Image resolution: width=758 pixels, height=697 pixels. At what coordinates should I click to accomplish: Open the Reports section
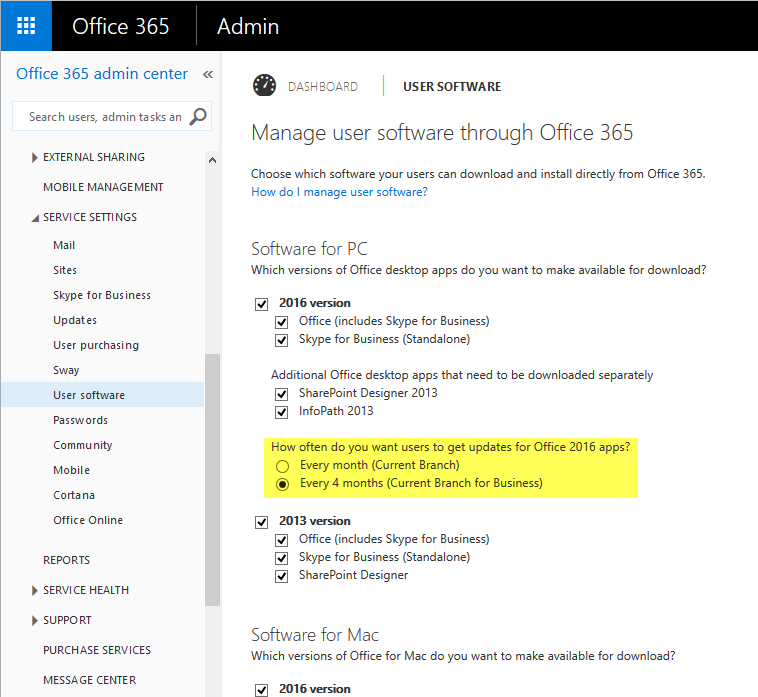click(x=66, y=560)
